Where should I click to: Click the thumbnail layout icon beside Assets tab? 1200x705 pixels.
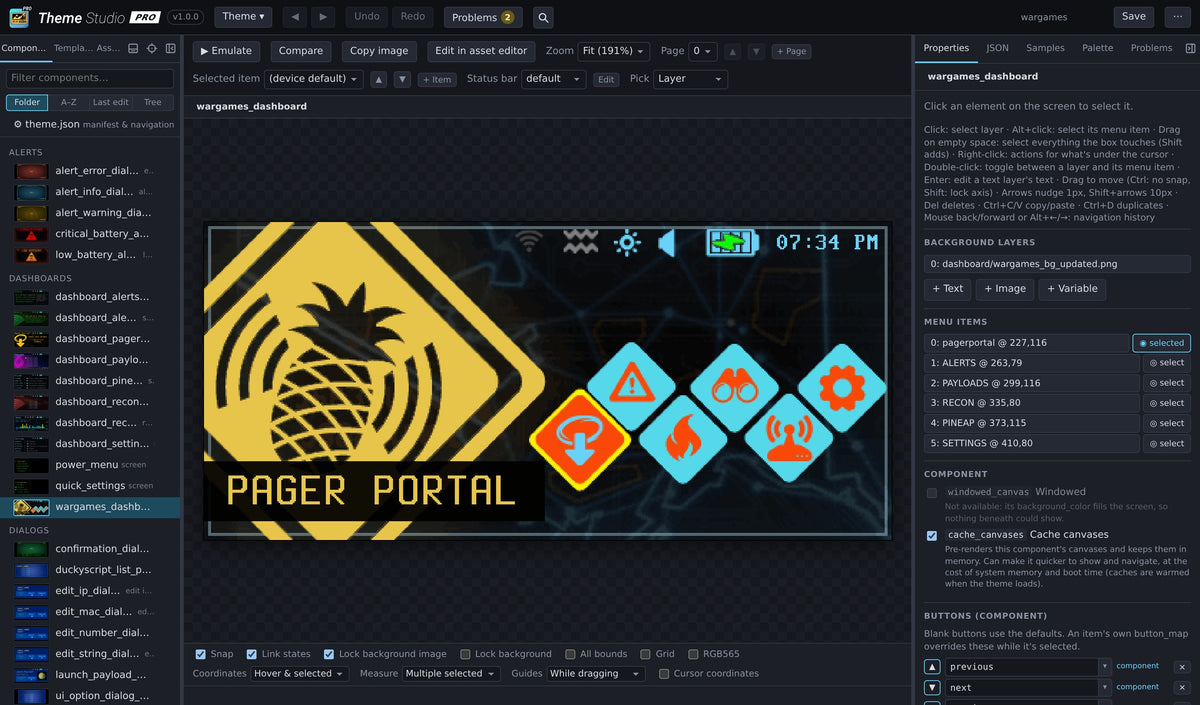click(x=133, y=48)
